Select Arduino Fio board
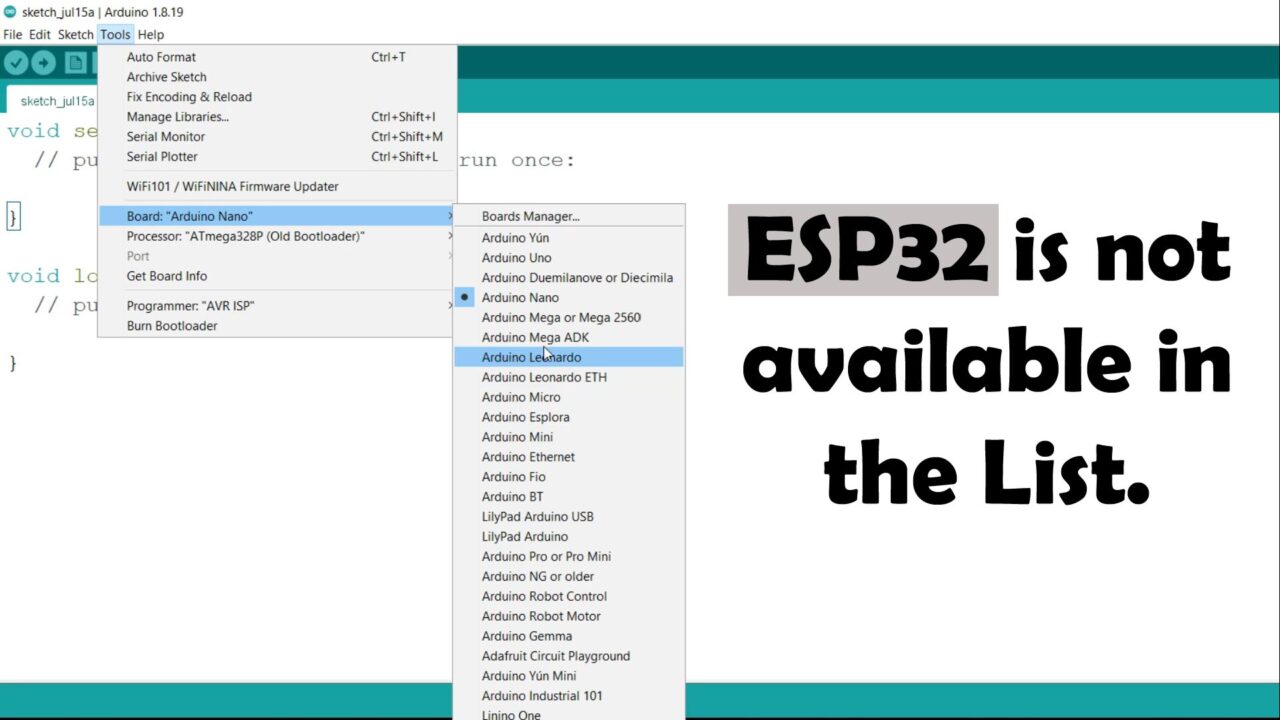This screenshot has height=720, width=1280. point(569,477)
